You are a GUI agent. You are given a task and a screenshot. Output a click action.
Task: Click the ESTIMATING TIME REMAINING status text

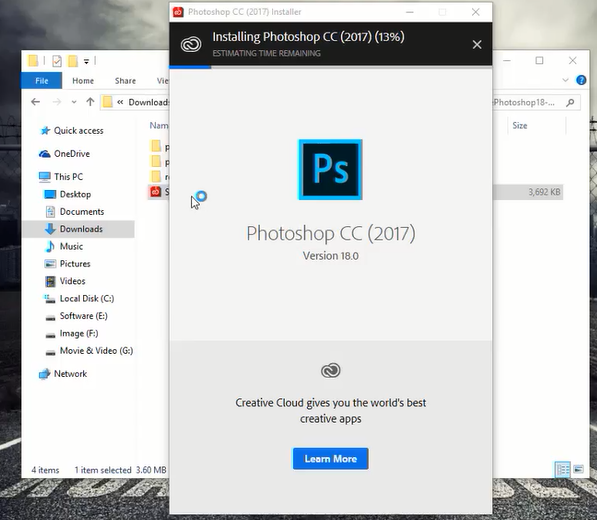coord(267,53)
